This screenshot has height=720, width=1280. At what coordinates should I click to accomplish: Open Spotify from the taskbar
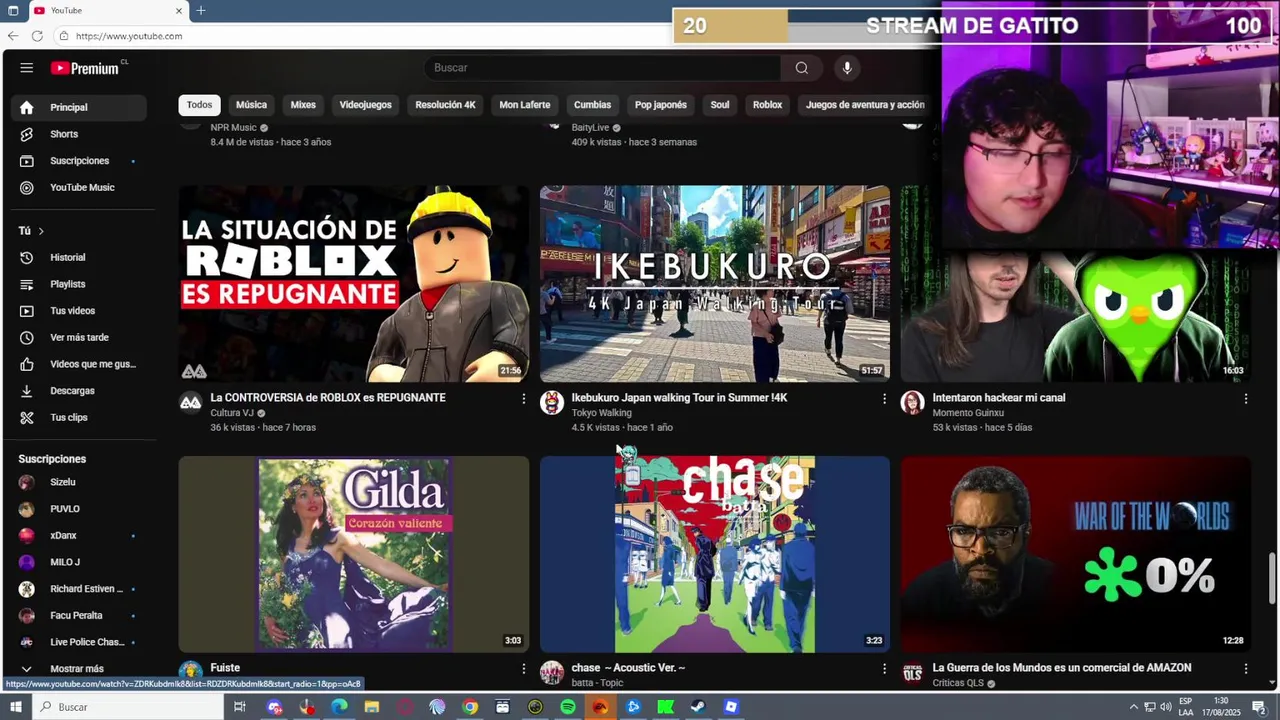coord(568,707)
